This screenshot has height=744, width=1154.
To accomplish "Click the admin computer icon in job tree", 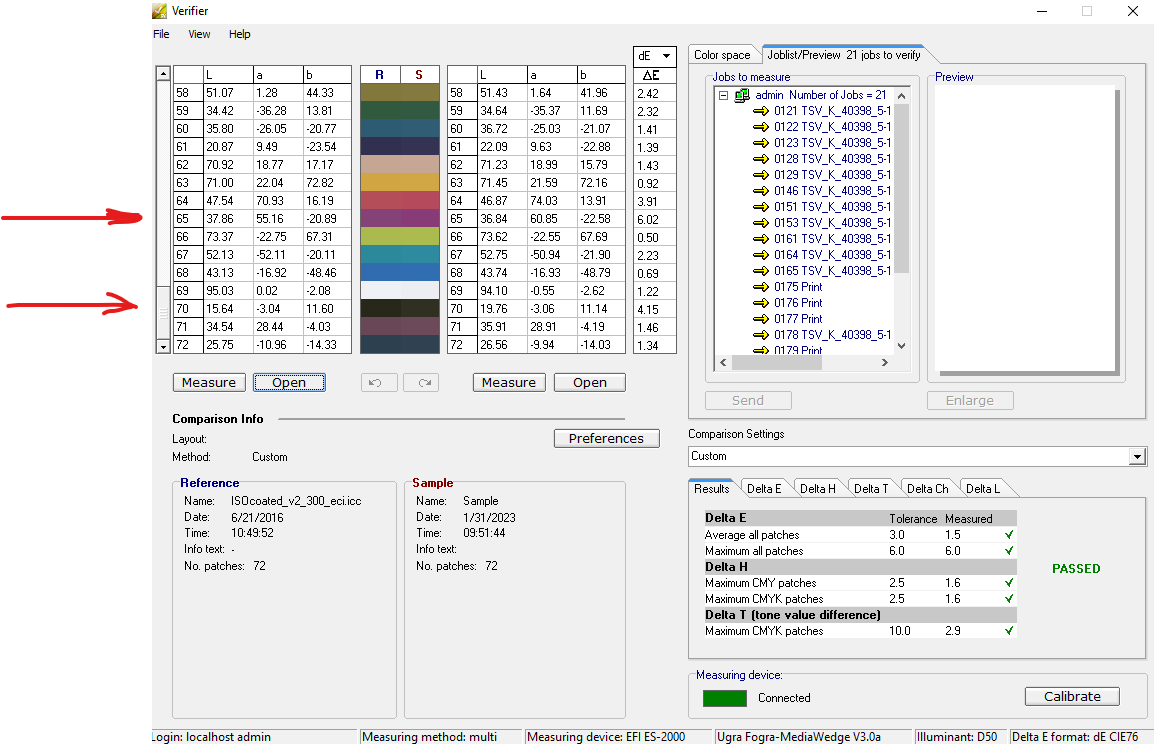I will coord(742,95).
